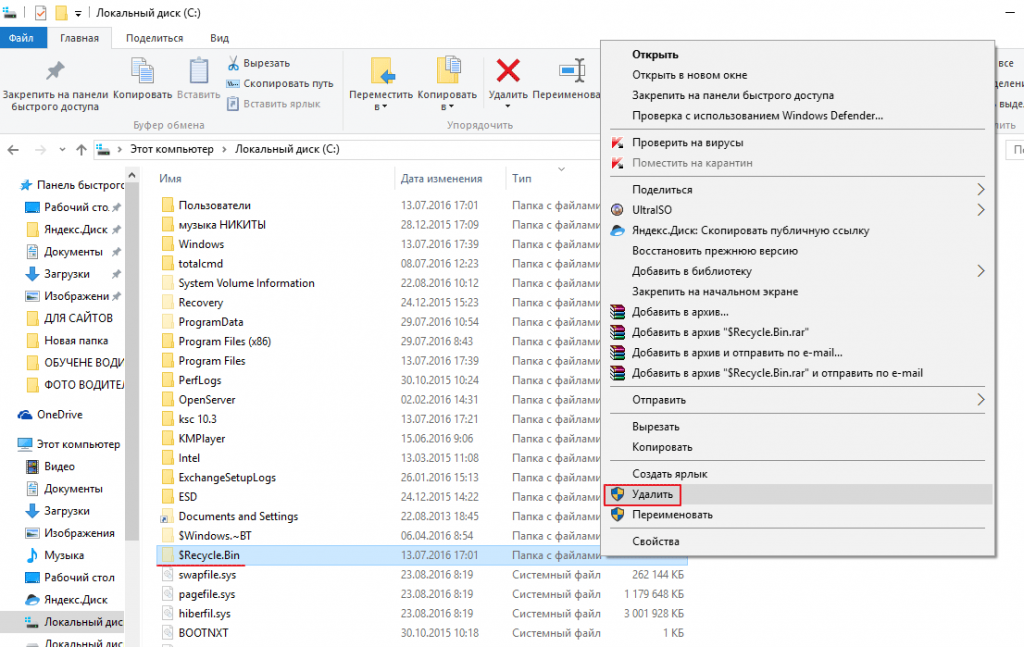Screen dimensions: 1024x647
Task: Click the Move to folder icon
Action: [x=382, y=71]
